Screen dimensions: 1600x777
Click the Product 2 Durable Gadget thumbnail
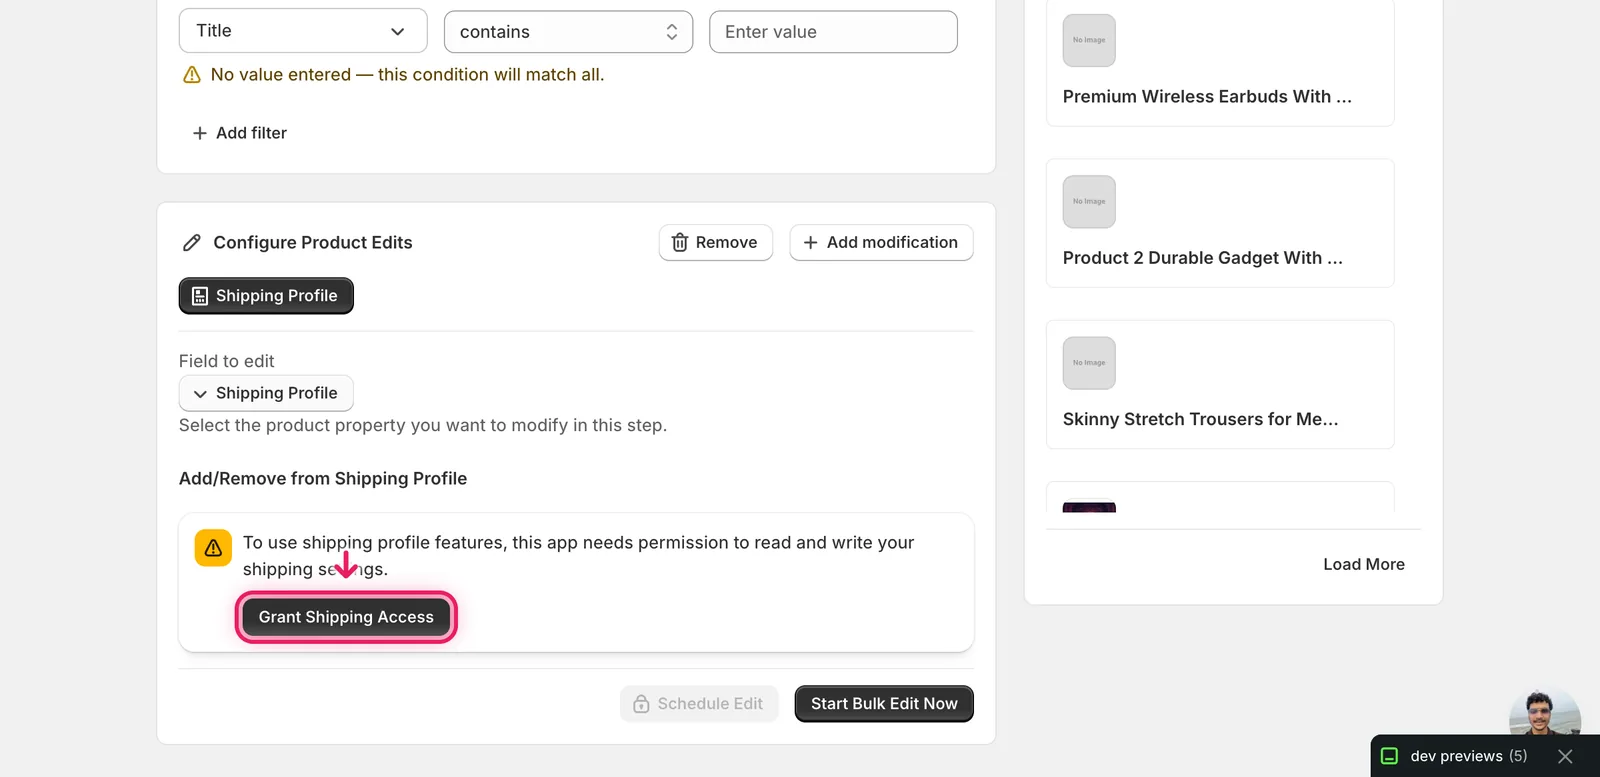coord(1089,202)
